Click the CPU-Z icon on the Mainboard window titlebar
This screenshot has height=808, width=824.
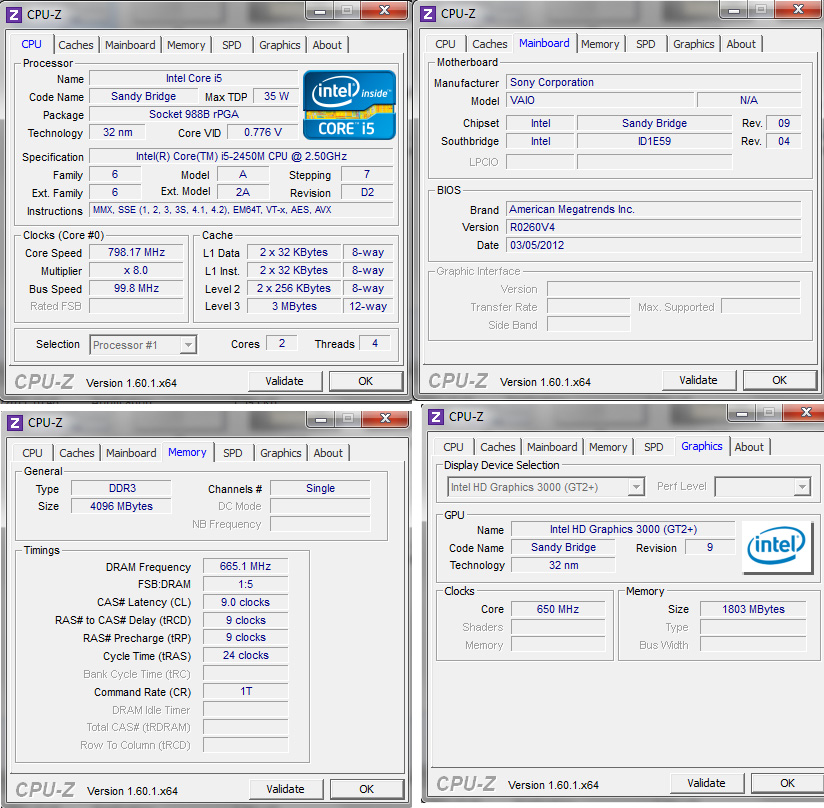click(x=426, y=13)
